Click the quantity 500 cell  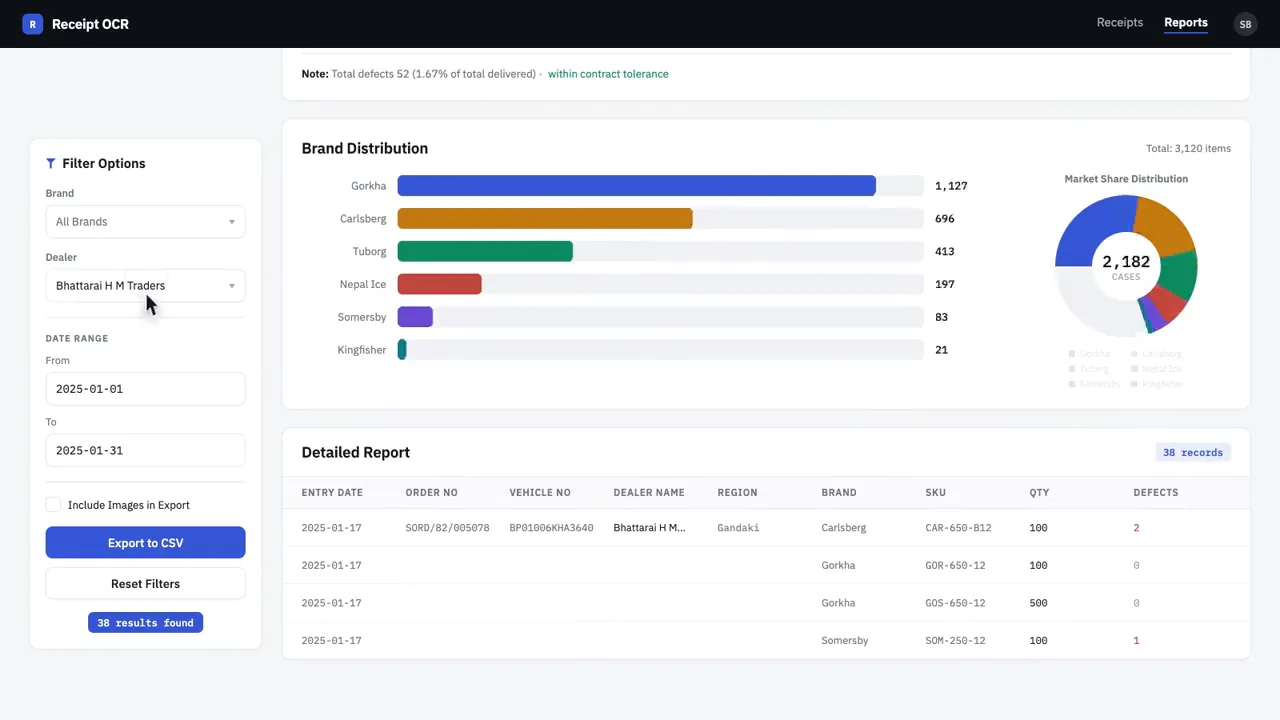point(1039,603)
